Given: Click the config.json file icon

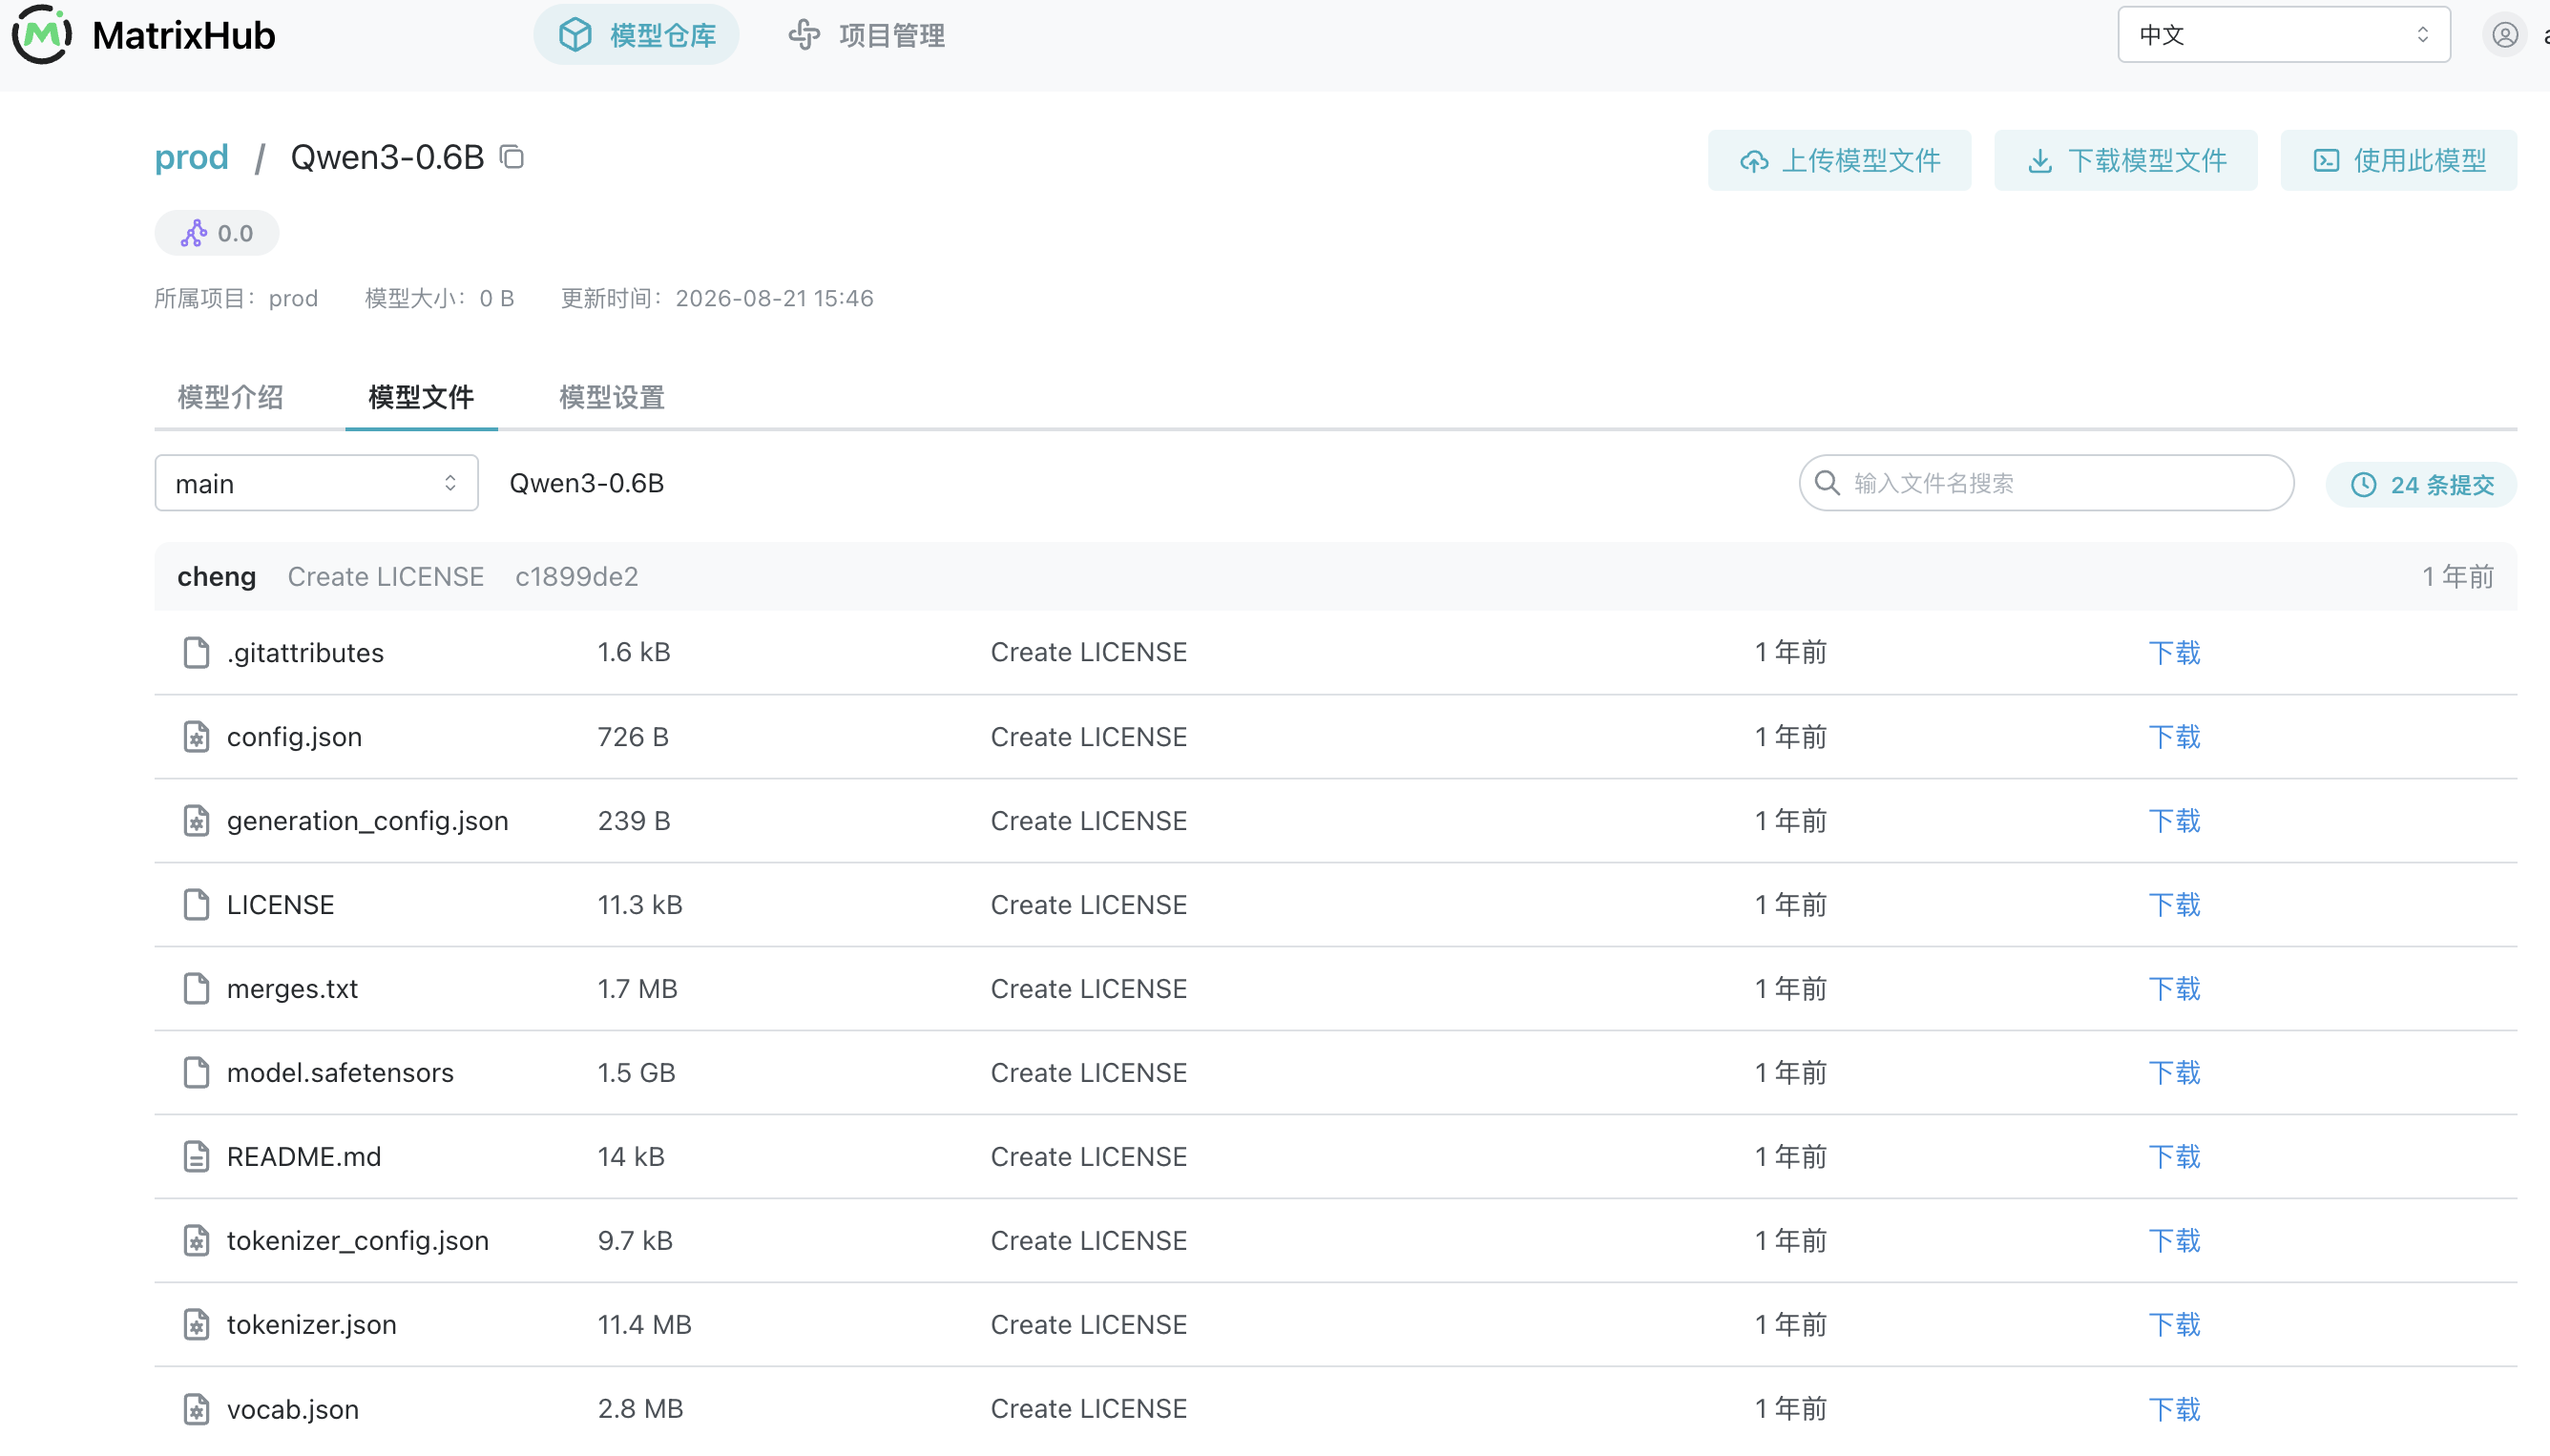Looking at the screenshot, I should click(x=196, y=736).
